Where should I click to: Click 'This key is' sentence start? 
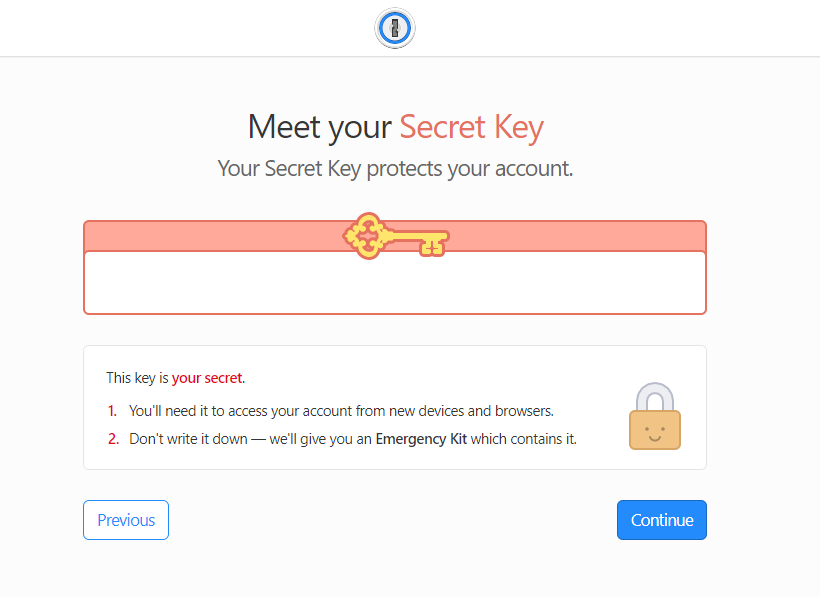coord(138,378)
